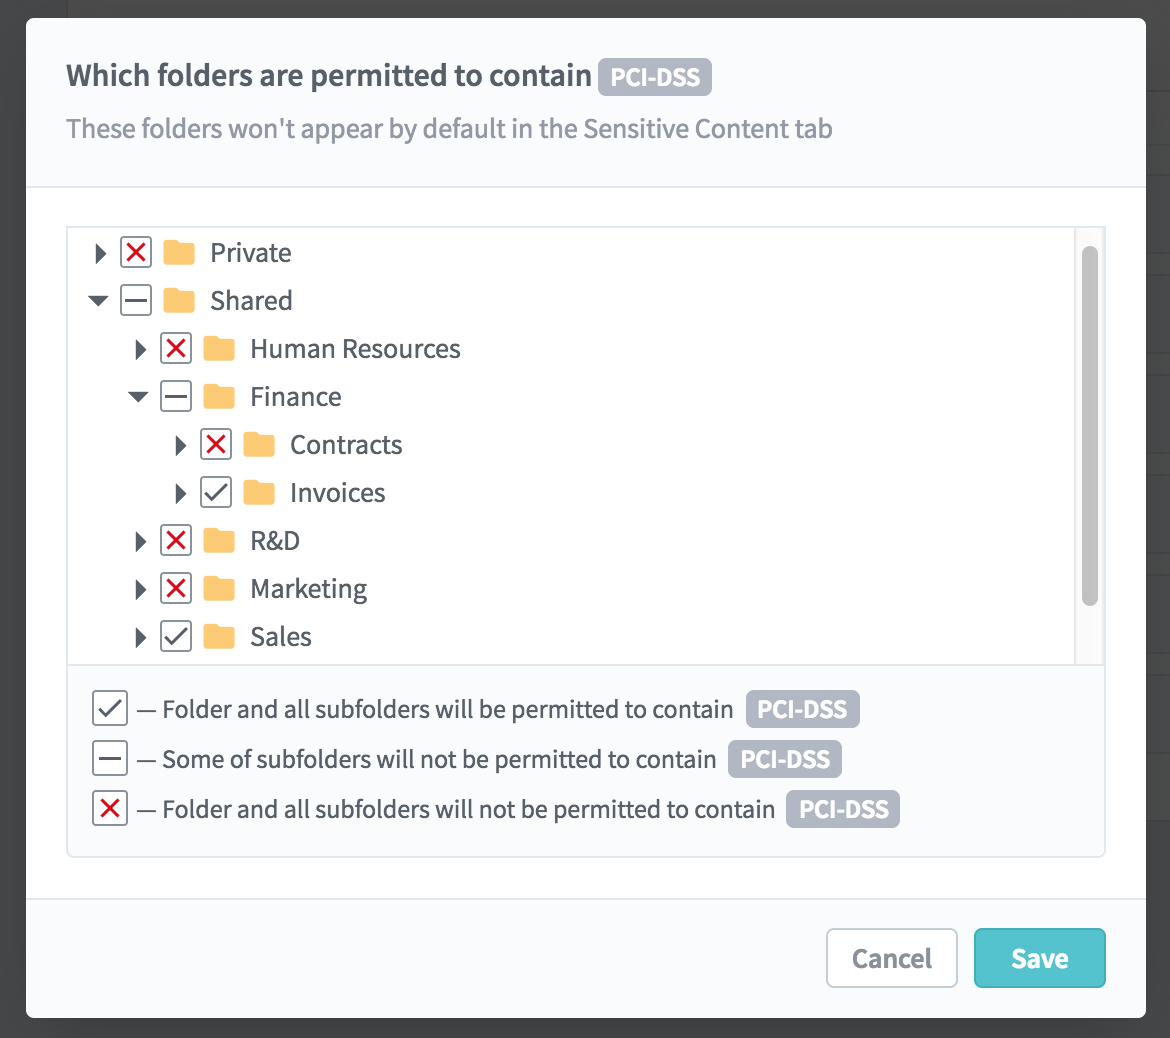This screenshot has height=1038, width=1170.
Task: Click the R&D folder icon
Action: 219,540
